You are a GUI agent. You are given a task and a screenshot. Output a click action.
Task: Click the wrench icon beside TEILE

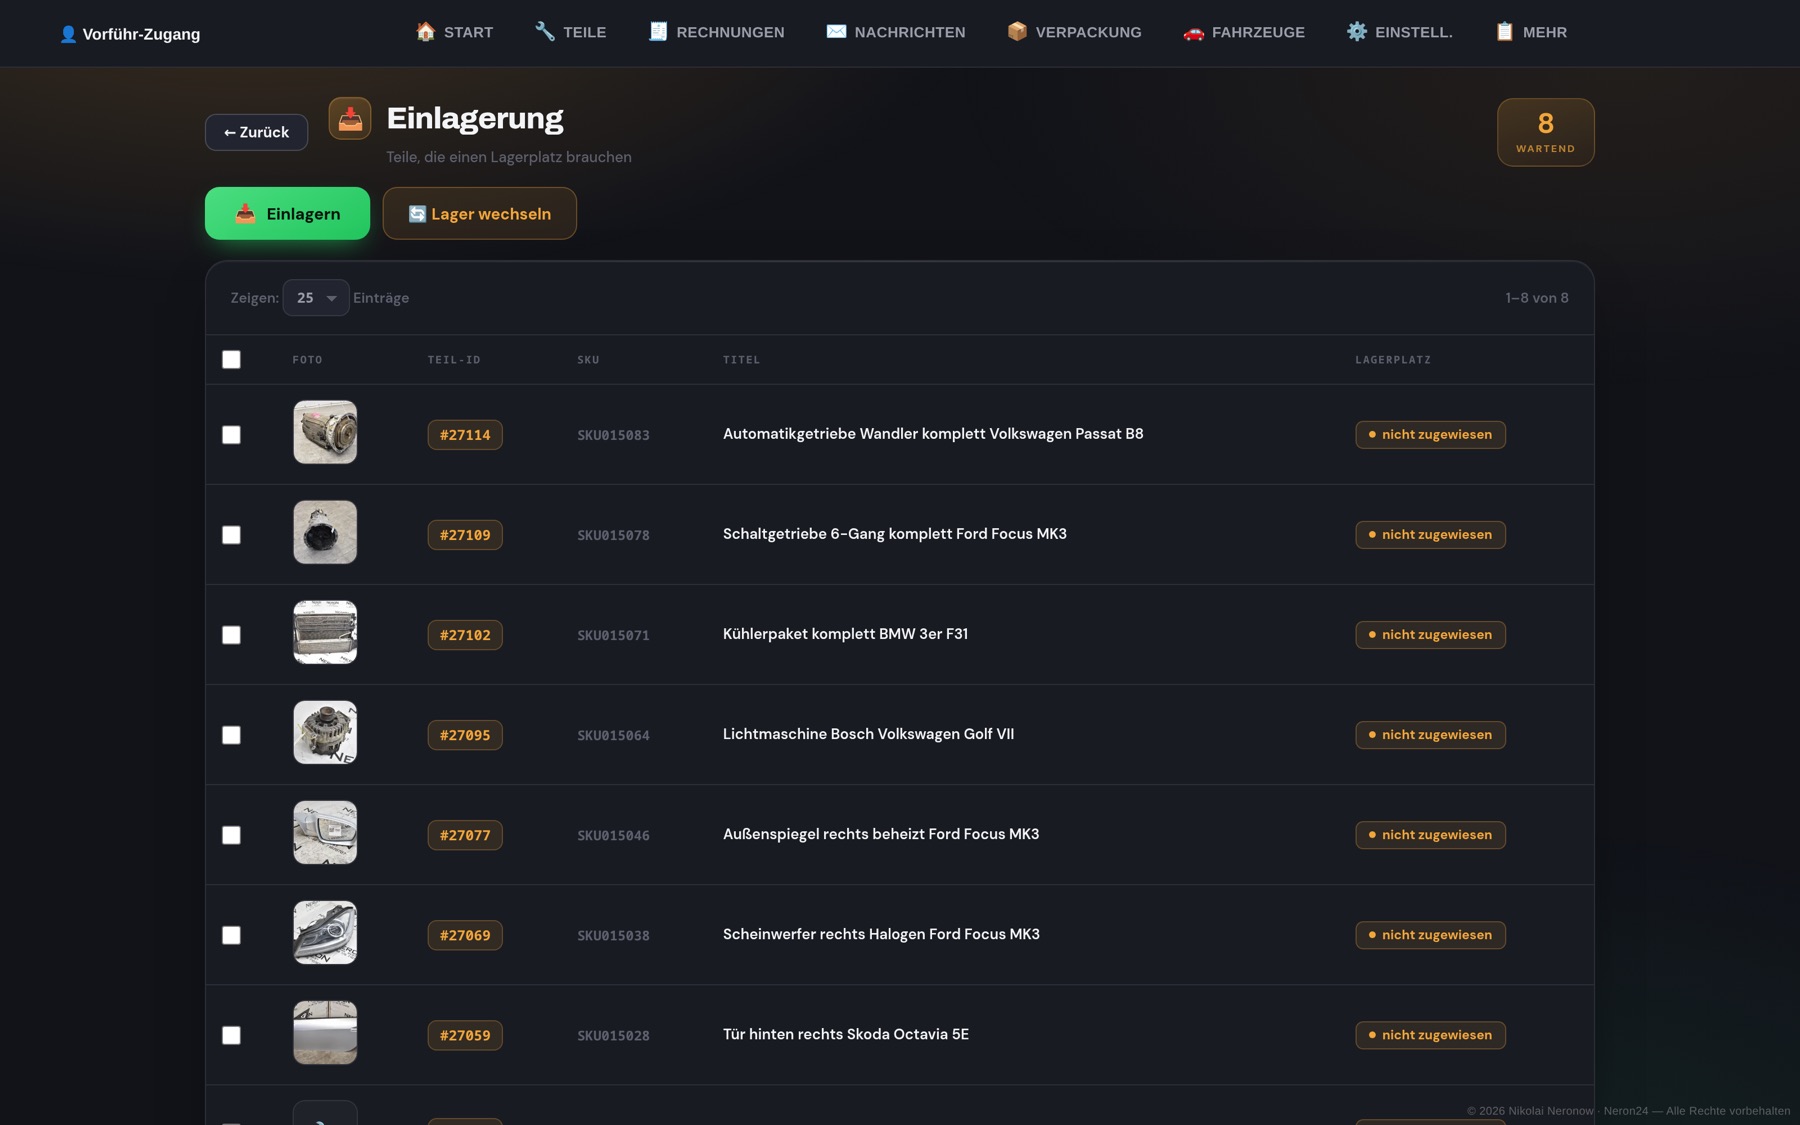click(x=545, y=32)
